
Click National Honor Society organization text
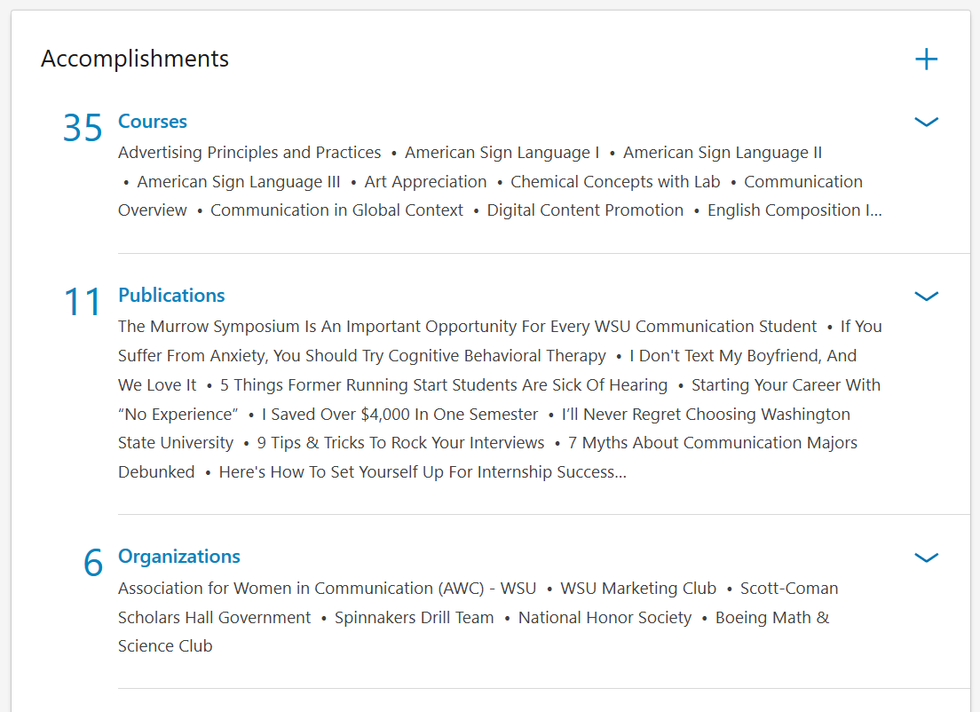(604, 618)
